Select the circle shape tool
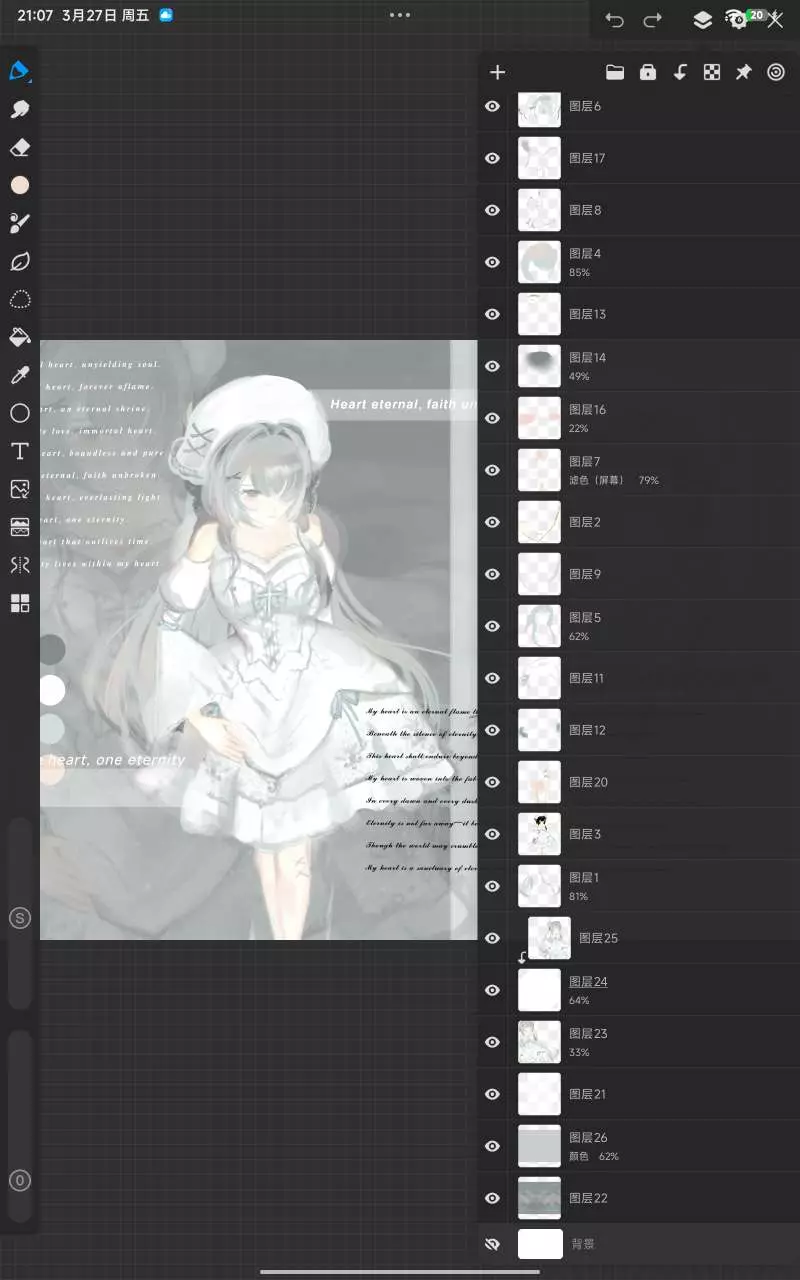Viewport: 800px width, 1280px height. (x=20, y=413)
